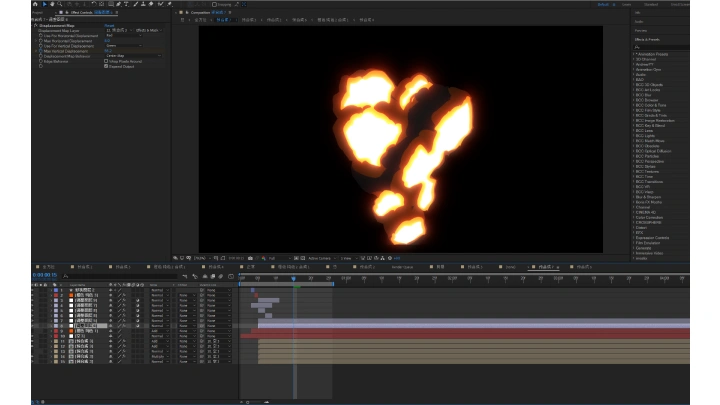Screen dimensions: 720x405
Task: Toggle the eye visibility column of layer 12
Action: pyautogui.click(x=32, y=346)
